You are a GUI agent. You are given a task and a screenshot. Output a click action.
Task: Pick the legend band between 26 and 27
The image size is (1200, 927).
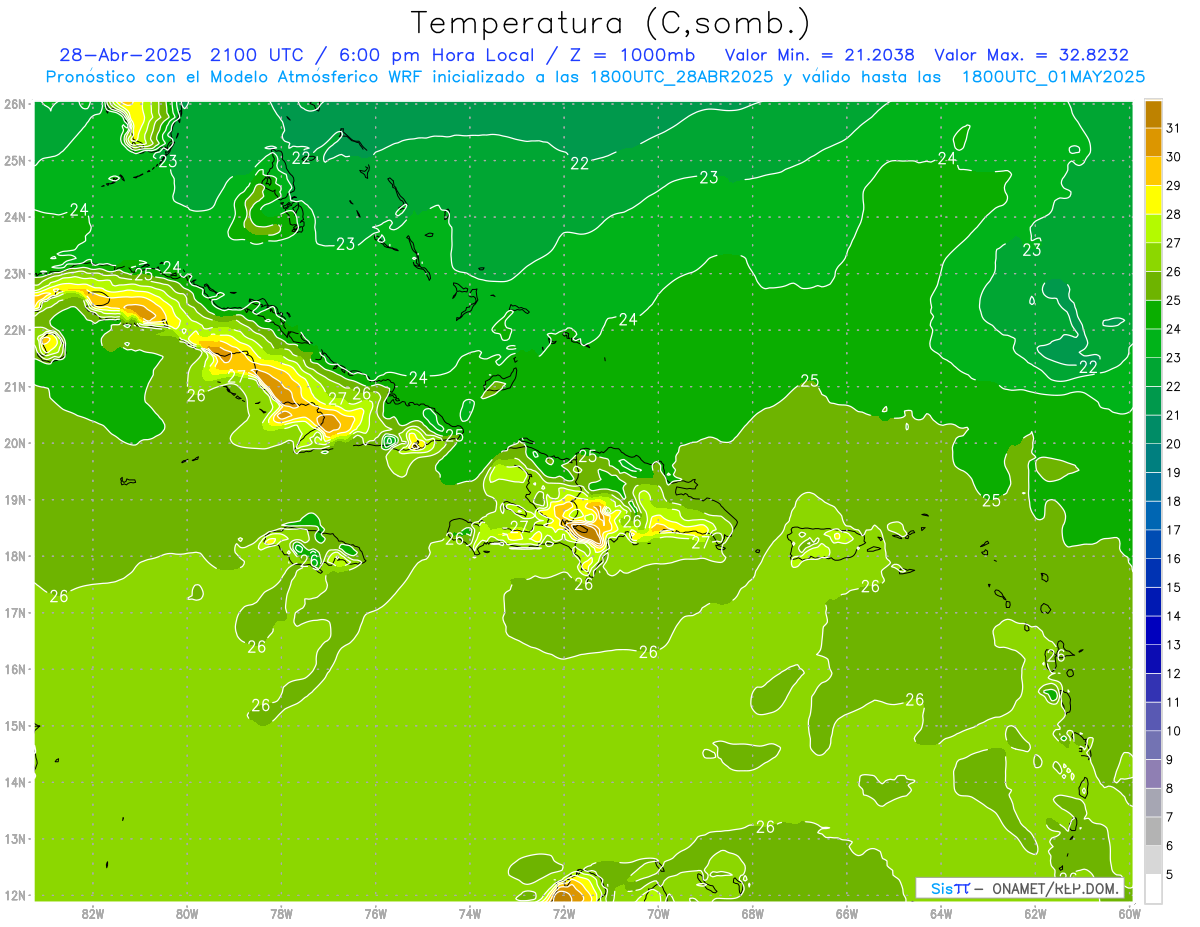click(1153, 256)
